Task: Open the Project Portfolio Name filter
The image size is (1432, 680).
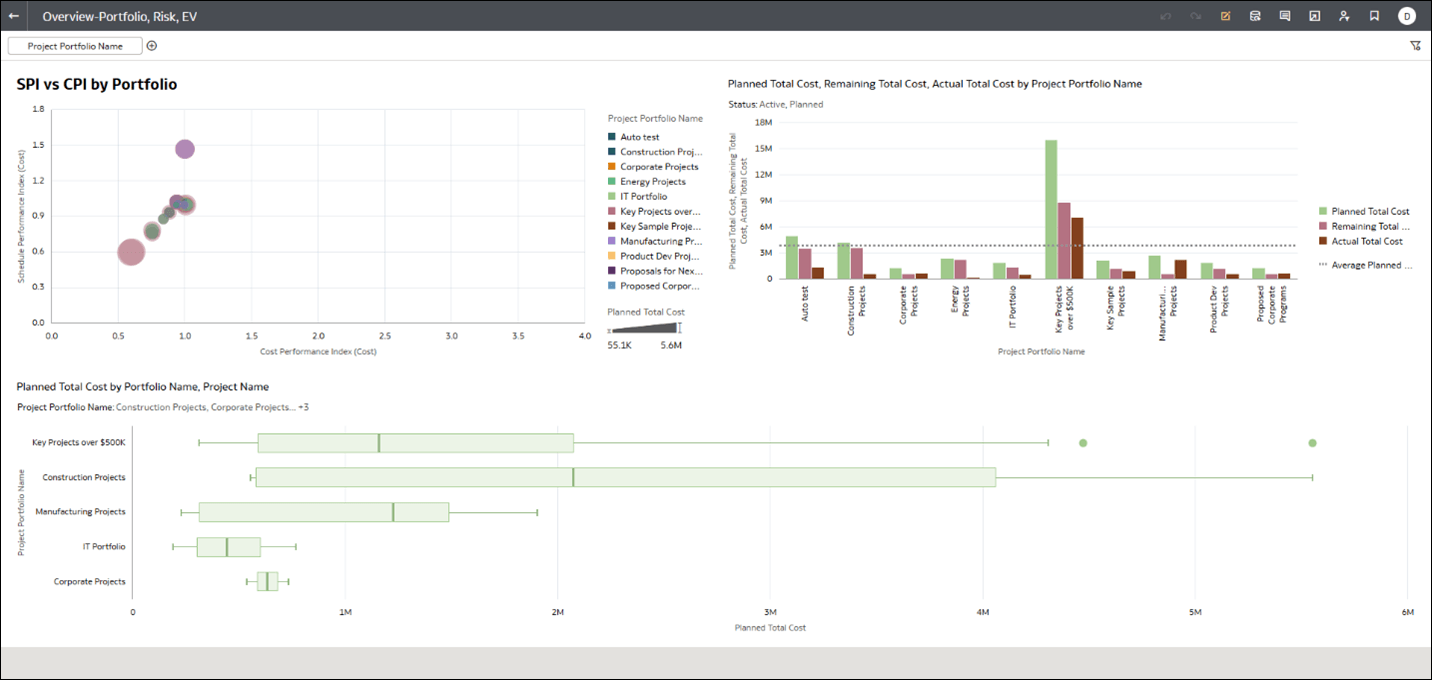Action: coord(75,46)
